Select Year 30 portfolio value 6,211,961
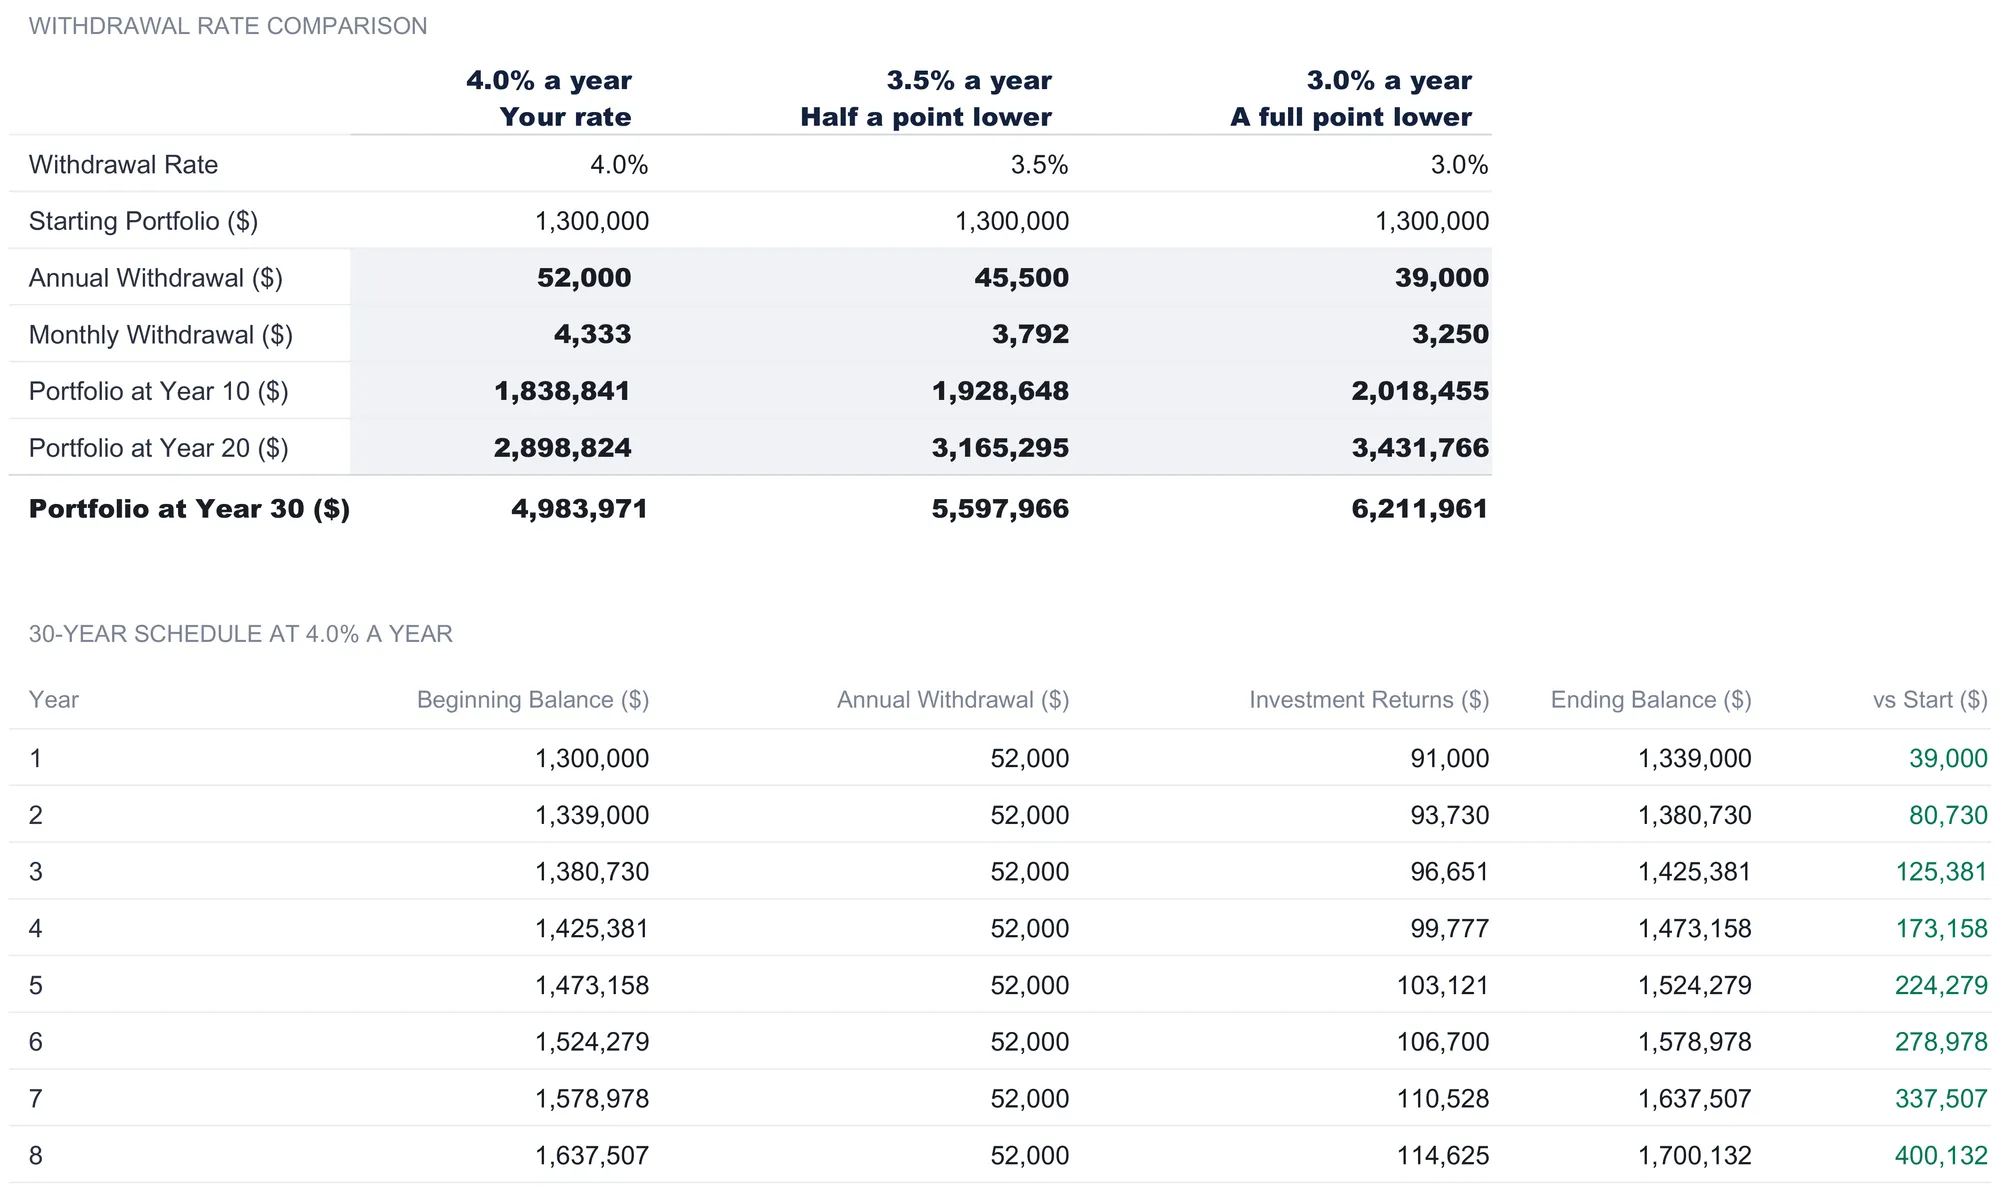This screenshot has height=1192, width=2000. point(1420,509)
